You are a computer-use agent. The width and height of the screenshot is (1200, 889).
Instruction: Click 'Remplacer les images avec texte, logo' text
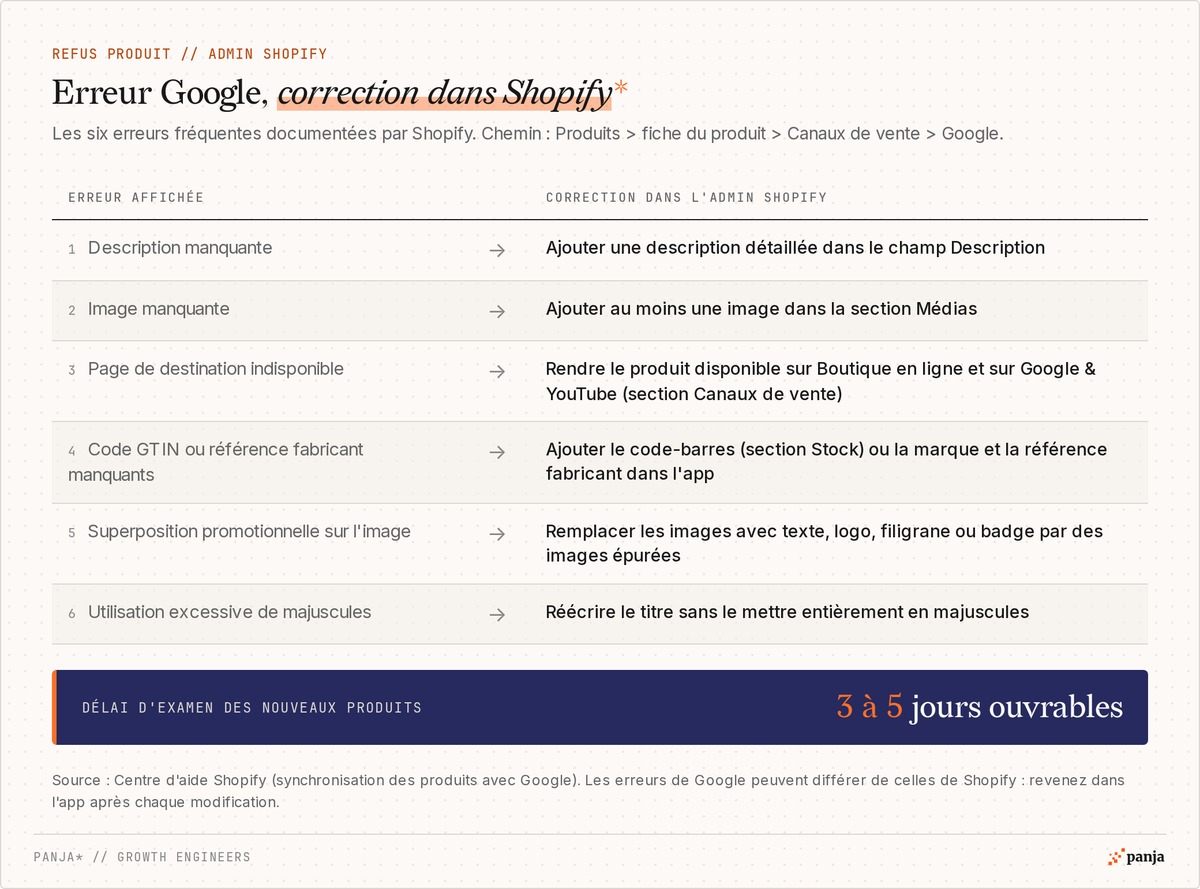(824, 543)
